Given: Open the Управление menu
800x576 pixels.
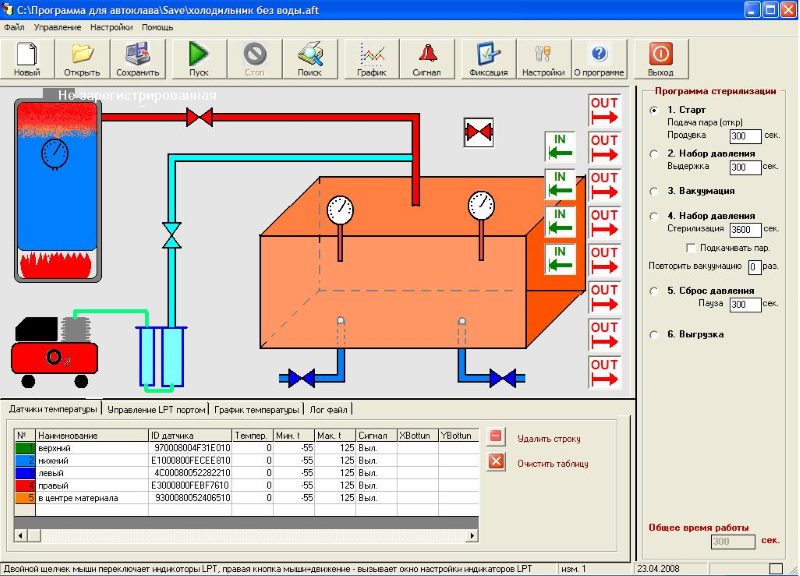Looking at the screenshot, I should (x=57, y=27).
